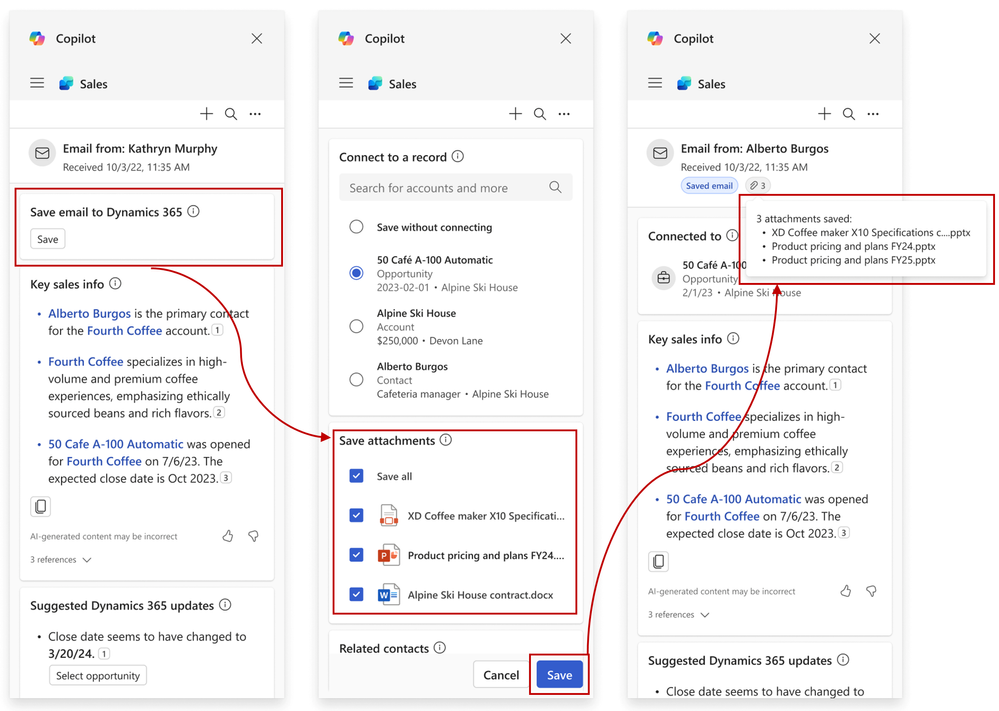Viewport: 999px width, 711px height.
Task: Toggle Product pricing and plans FY24 checkbox
Action: tap(356, 555)
